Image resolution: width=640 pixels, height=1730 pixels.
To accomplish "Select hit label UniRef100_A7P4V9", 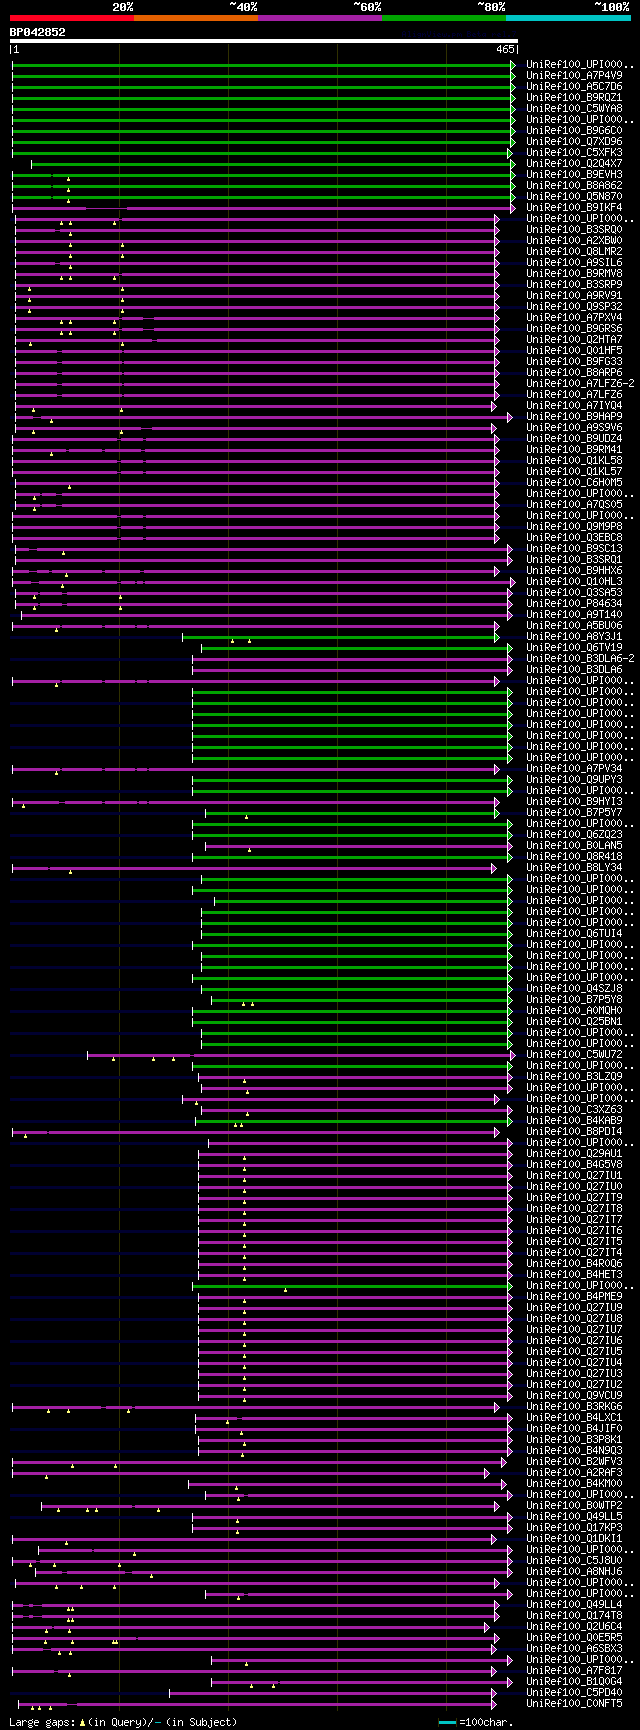I will pos(574,75).
